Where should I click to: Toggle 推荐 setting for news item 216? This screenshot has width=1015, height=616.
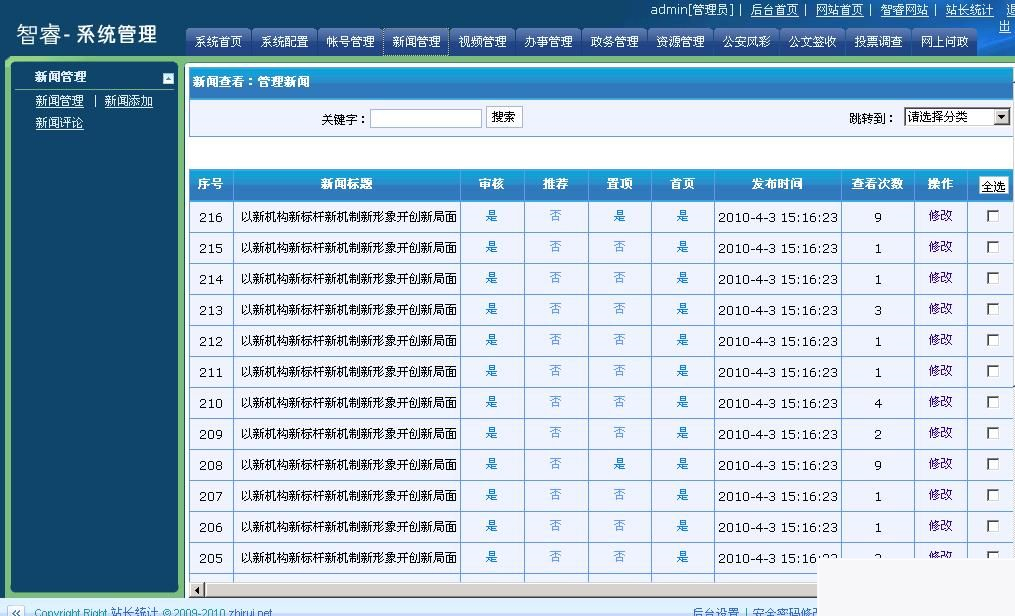(x=556, y=215)
